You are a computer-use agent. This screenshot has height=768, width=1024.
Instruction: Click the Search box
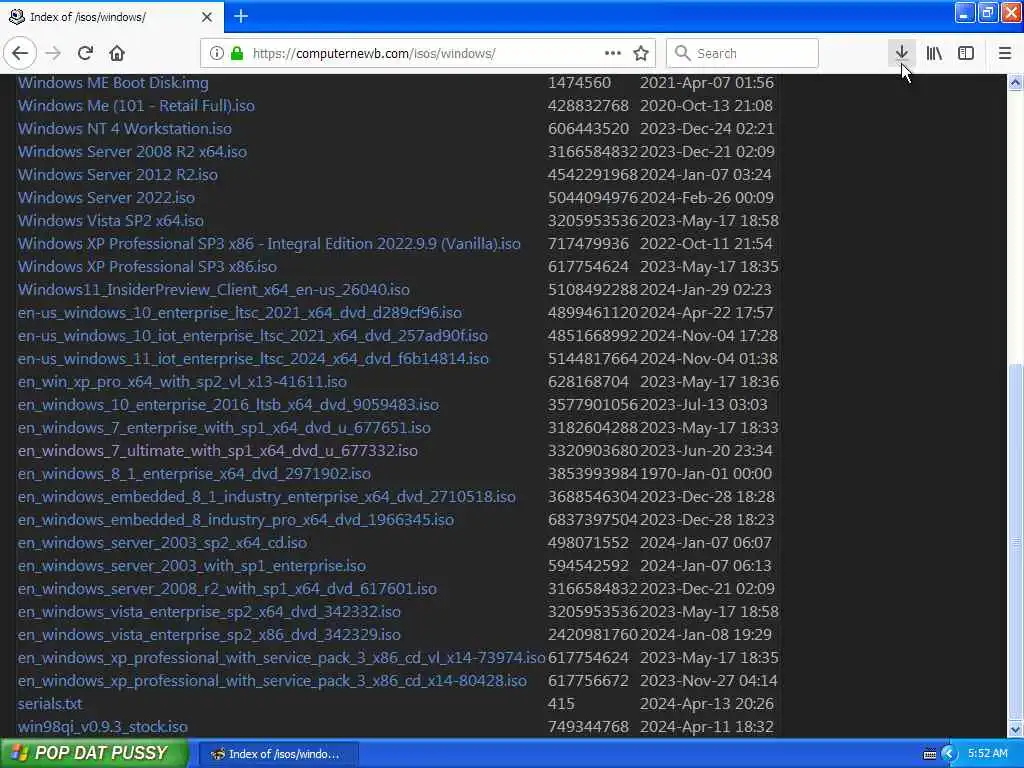point(742,53)
